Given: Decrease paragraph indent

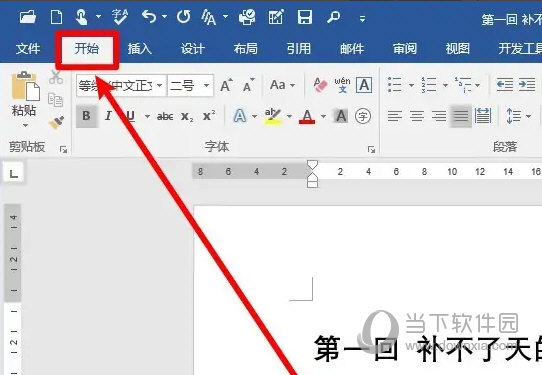Looking at the screenshot, I should click(505, 85).
